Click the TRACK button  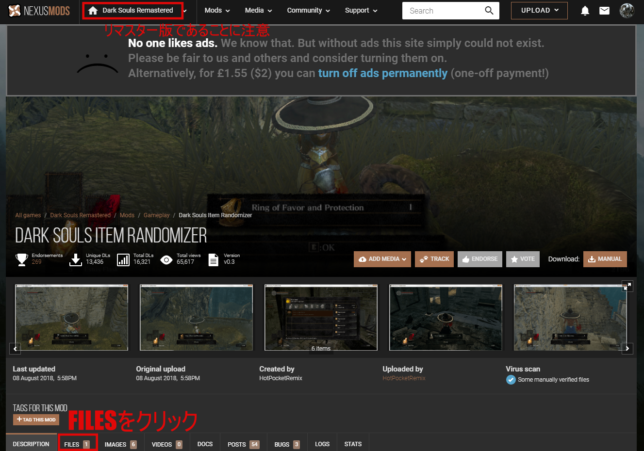[x=434, y=259]
